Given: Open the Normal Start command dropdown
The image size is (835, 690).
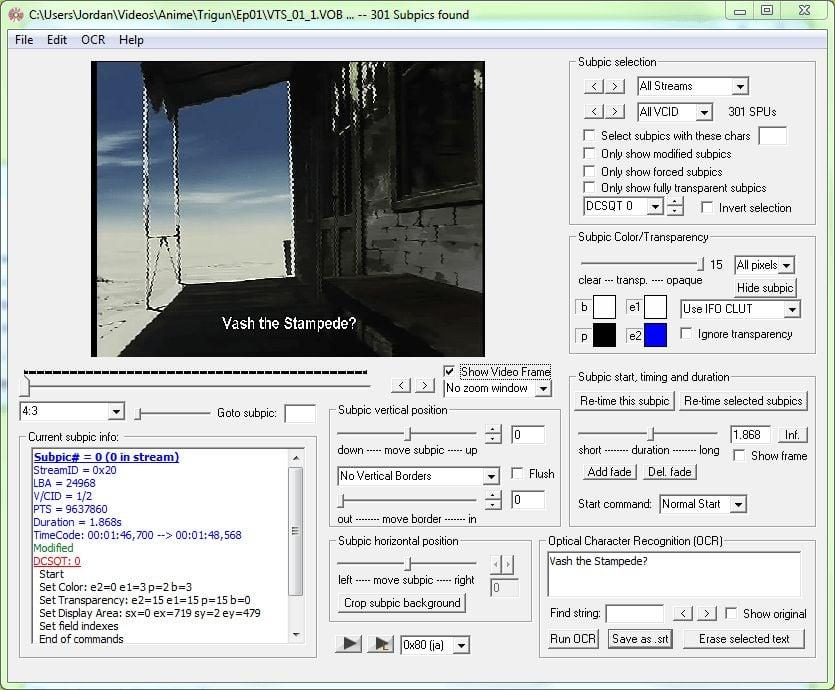Looking at the screenshot, I should coord(703,504).
